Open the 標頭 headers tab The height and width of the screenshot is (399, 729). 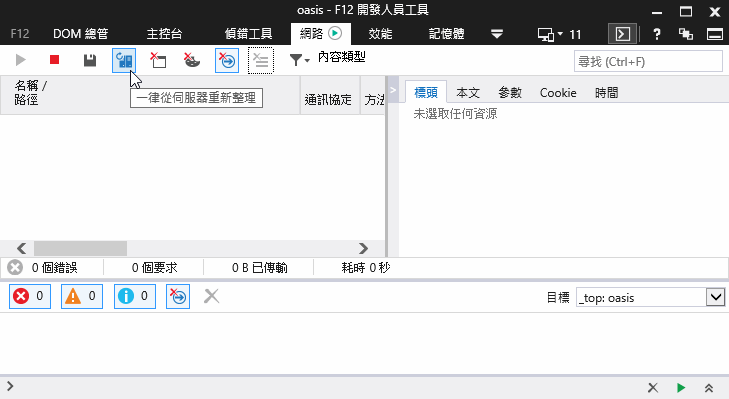click(x=426, y=93)
